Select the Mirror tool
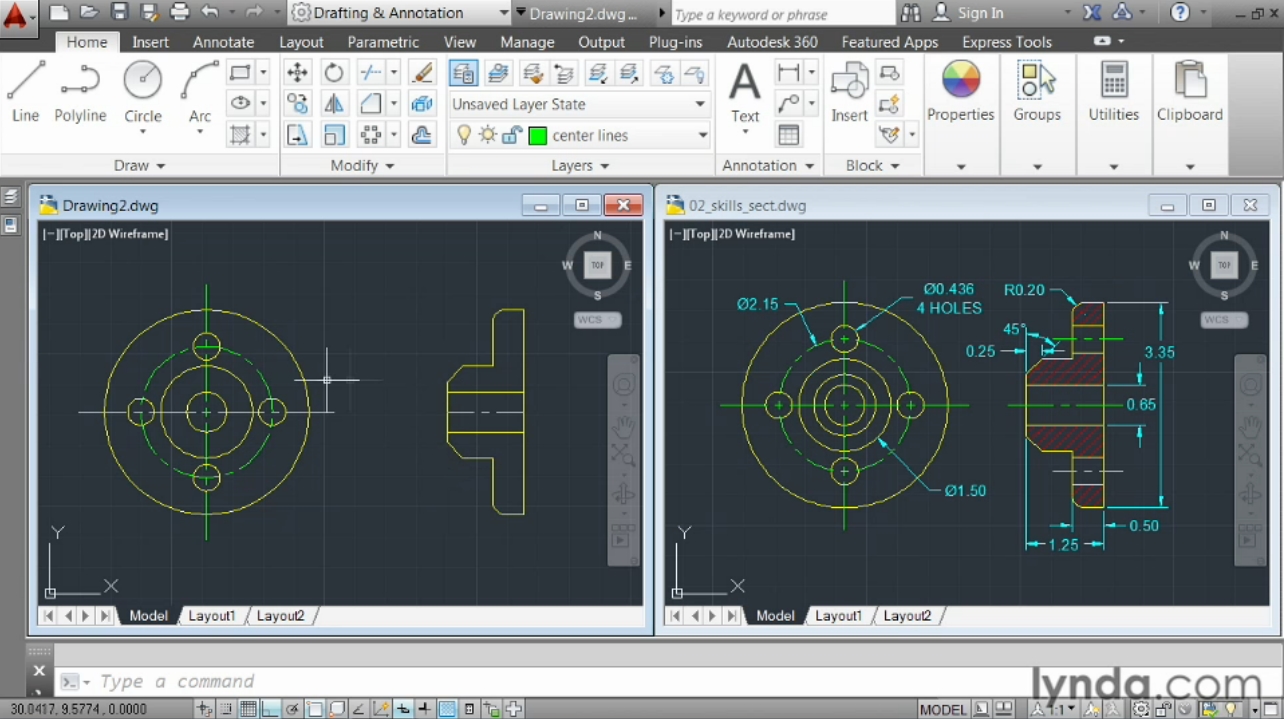The width and height of the screenshot is (1284, 719). tap(334, 104)
